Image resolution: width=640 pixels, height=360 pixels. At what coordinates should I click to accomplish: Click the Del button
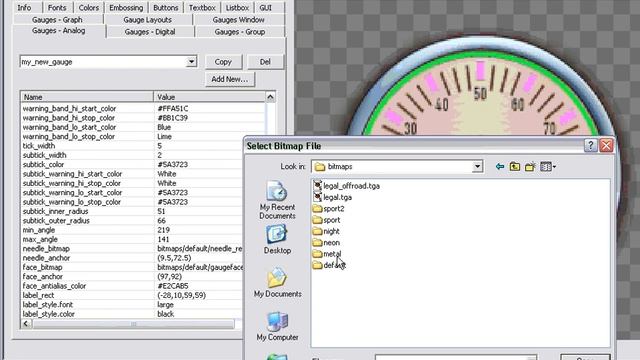(265, 62)
